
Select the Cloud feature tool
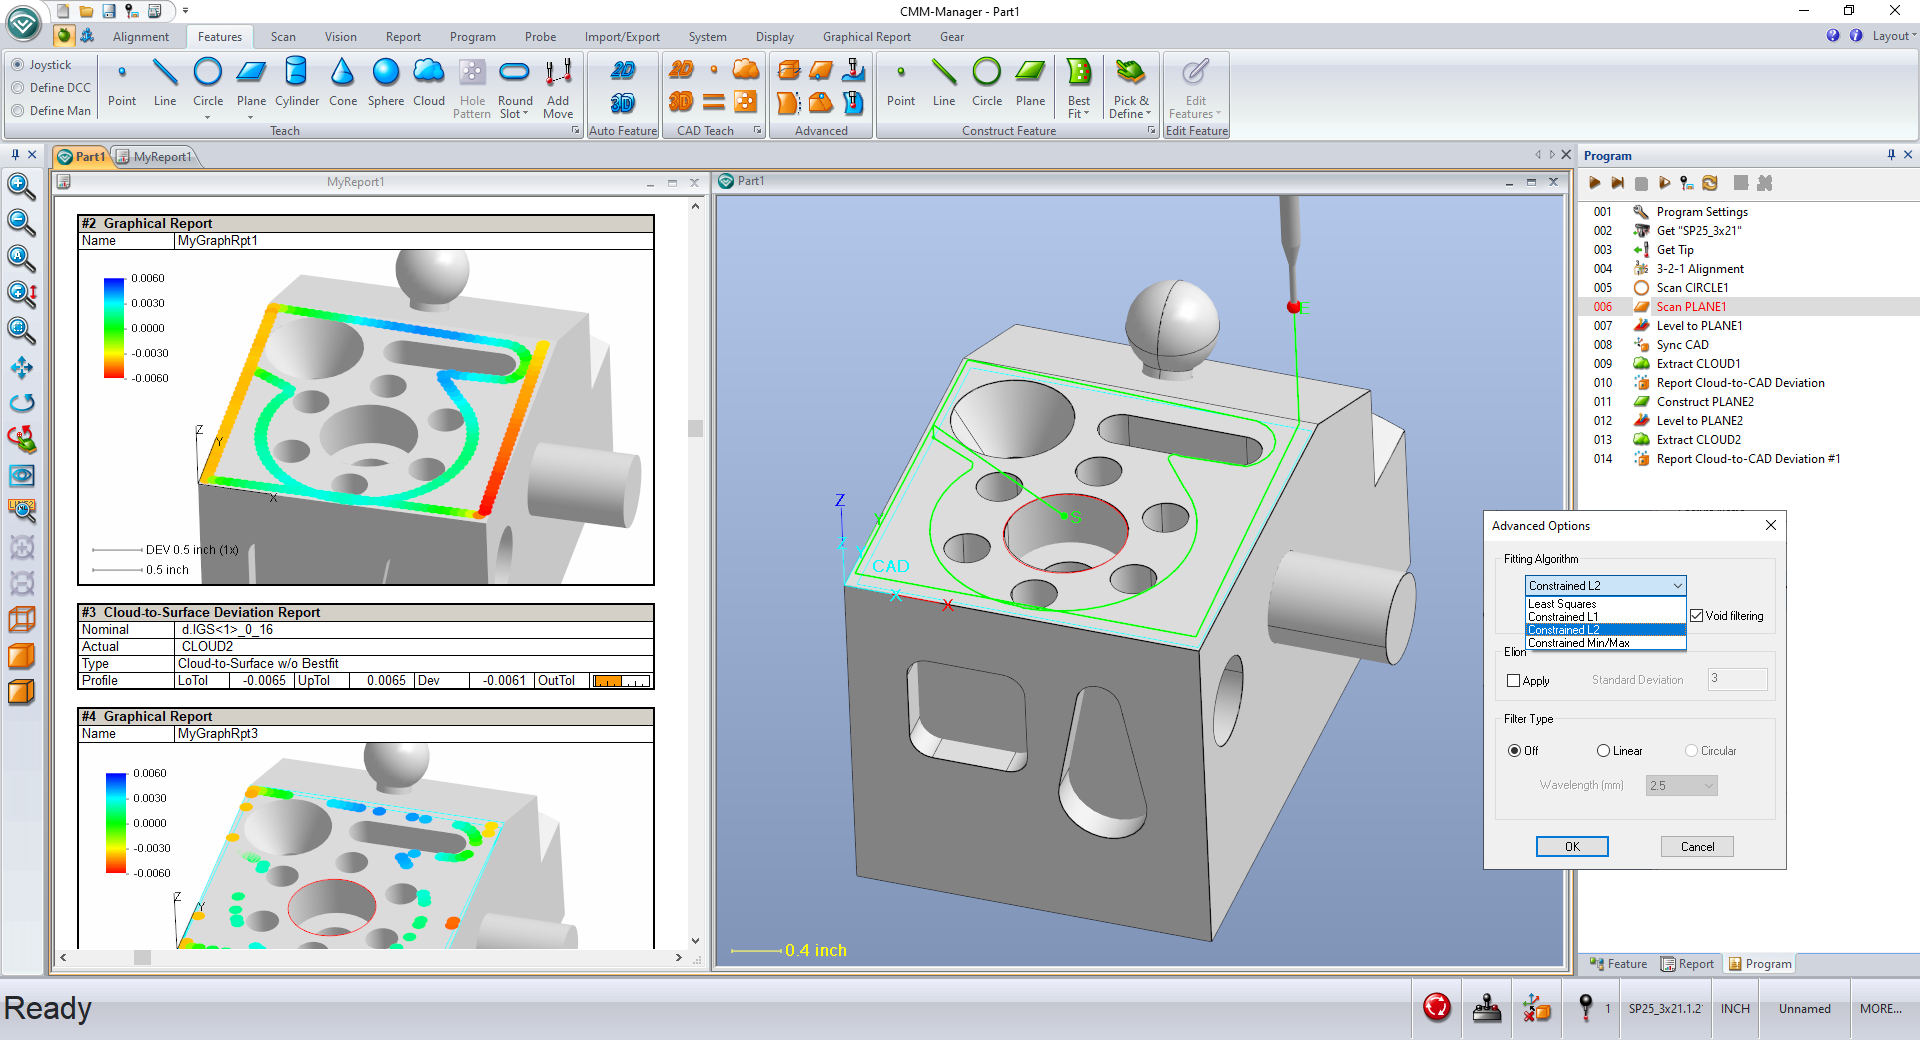pos(429,82)
